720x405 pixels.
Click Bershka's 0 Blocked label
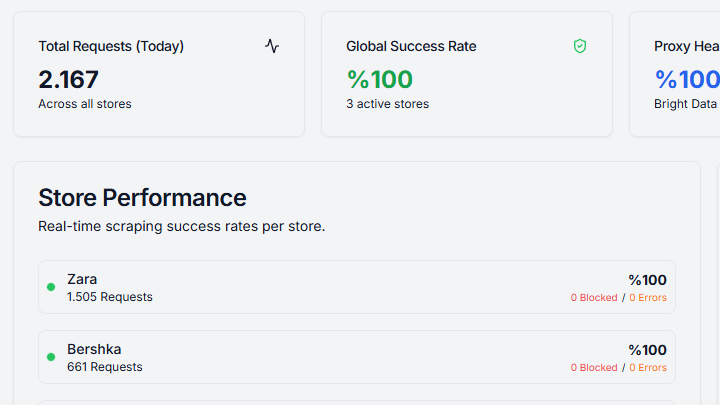click(x=594, y=367)
